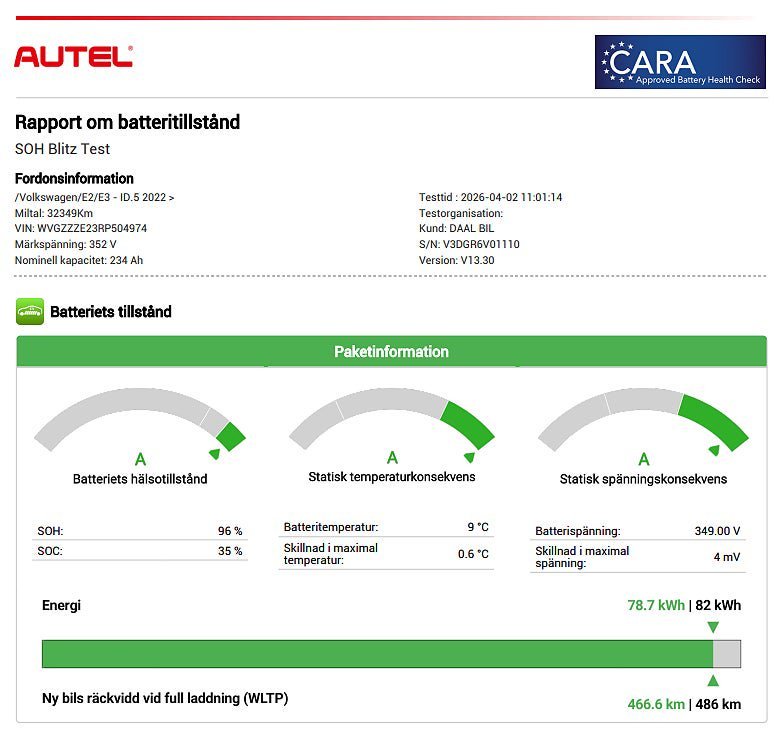
Task: Click the Skillnad i maximal spänning 4 mV row
Action: point(637,557)
